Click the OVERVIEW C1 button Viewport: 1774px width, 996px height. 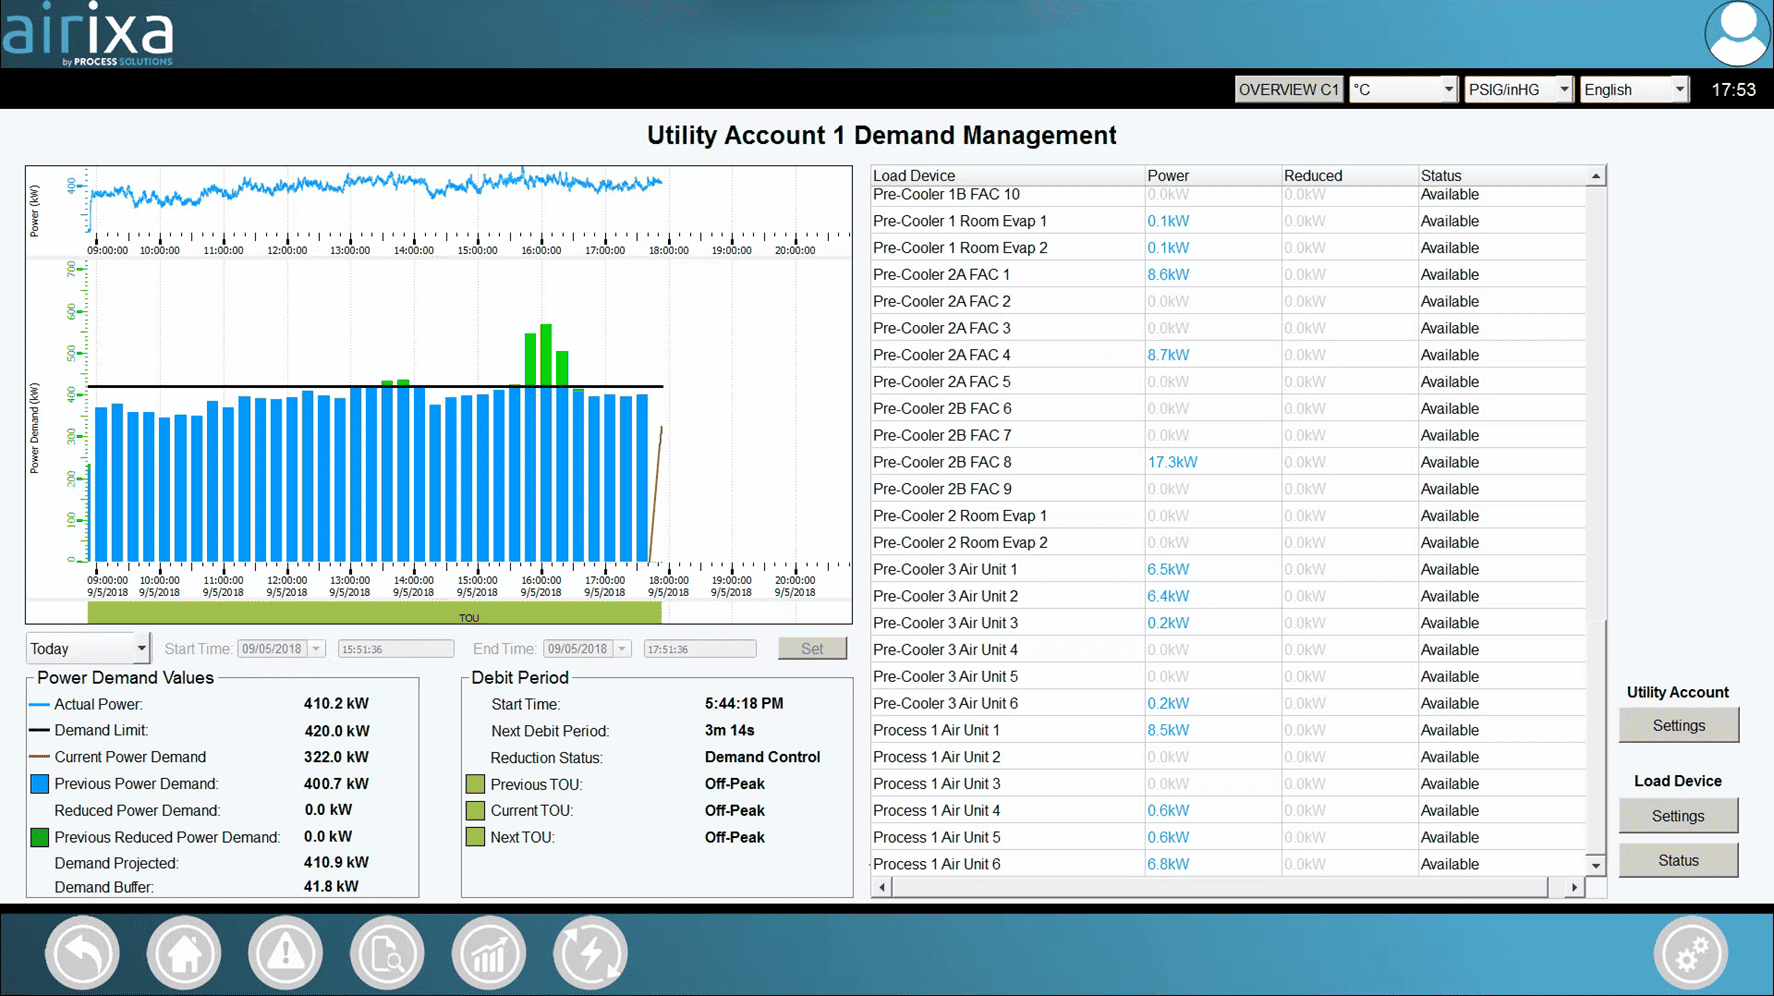pyautogui.click(x=1288, y=90)
